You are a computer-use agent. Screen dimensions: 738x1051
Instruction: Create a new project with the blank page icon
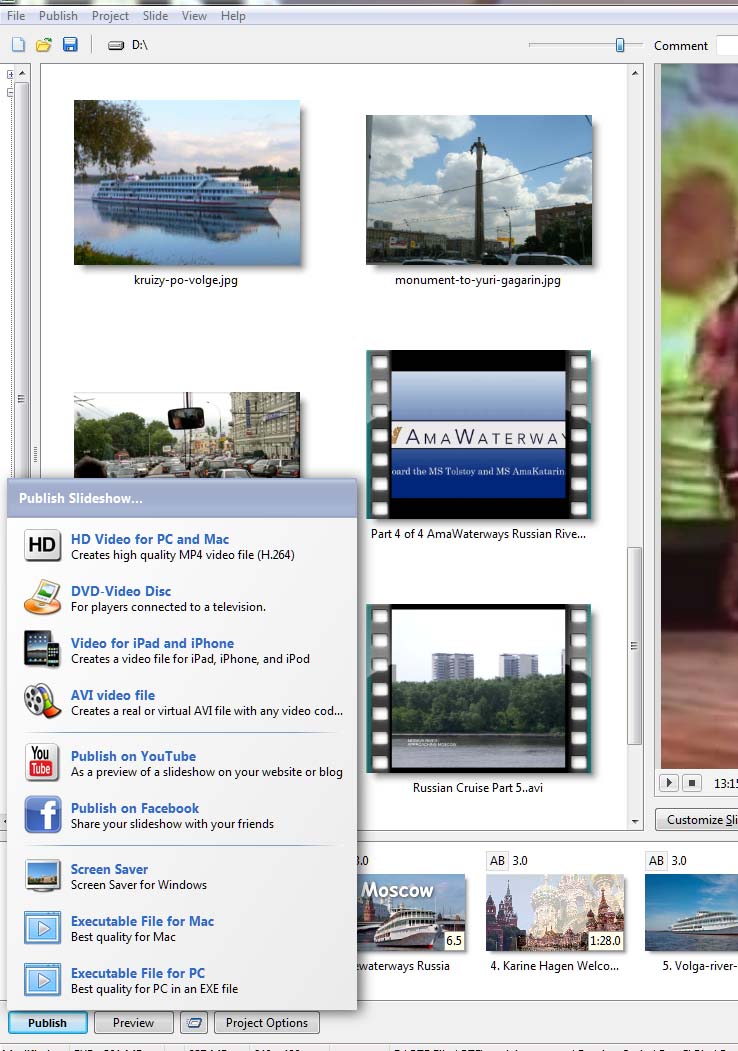coord(18,45)
